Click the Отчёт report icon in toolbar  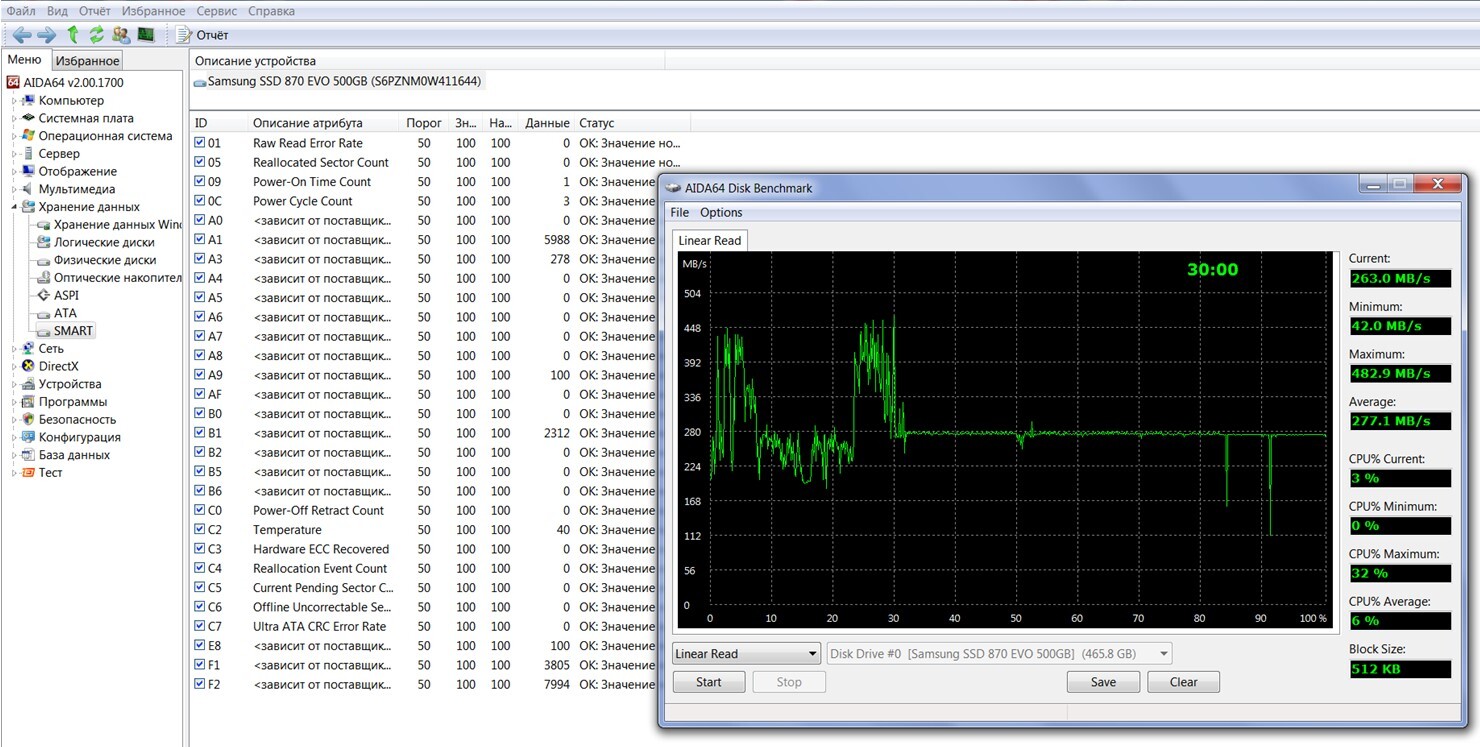[184, 35]
